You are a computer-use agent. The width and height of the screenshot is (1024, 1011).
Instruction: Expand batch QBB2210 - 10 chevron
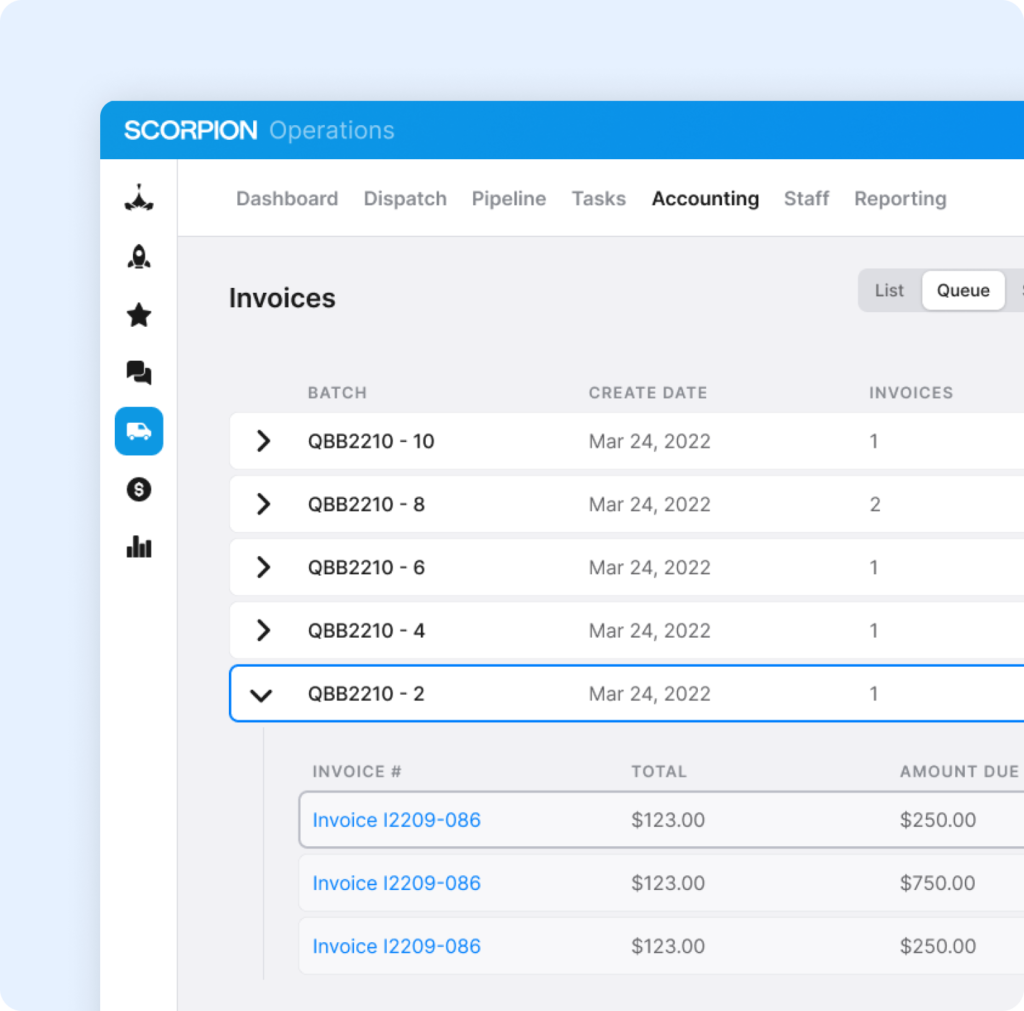pos(263,441)
